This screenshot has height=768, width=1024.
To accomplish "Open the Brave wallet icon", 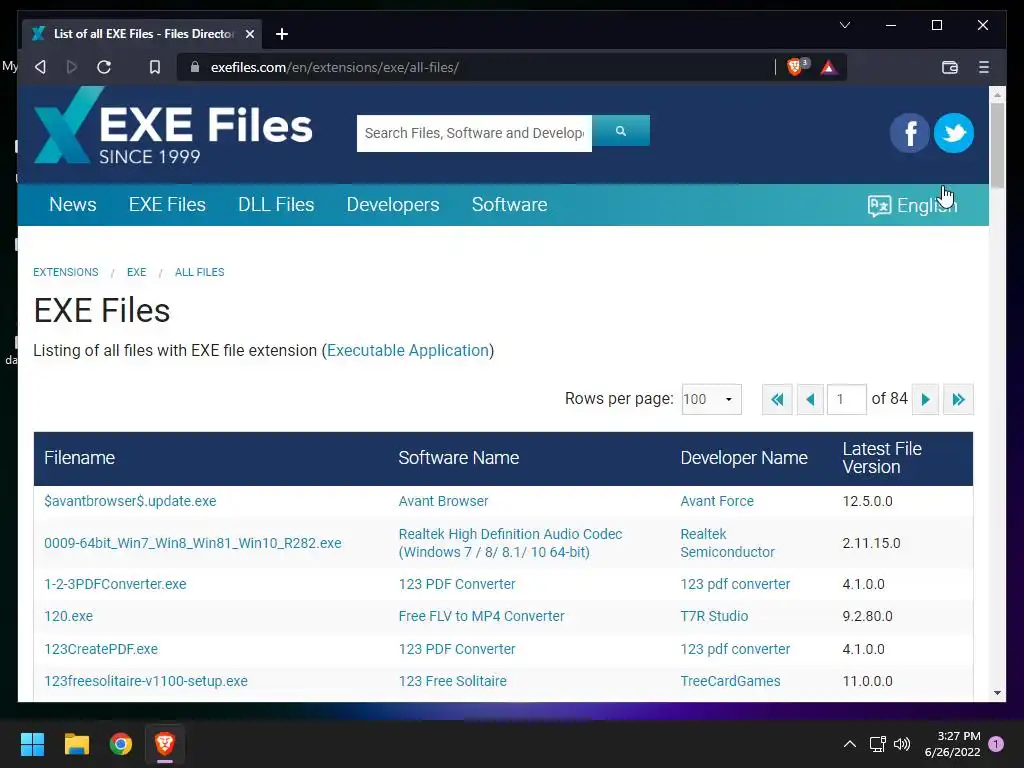I will [950, 67].
